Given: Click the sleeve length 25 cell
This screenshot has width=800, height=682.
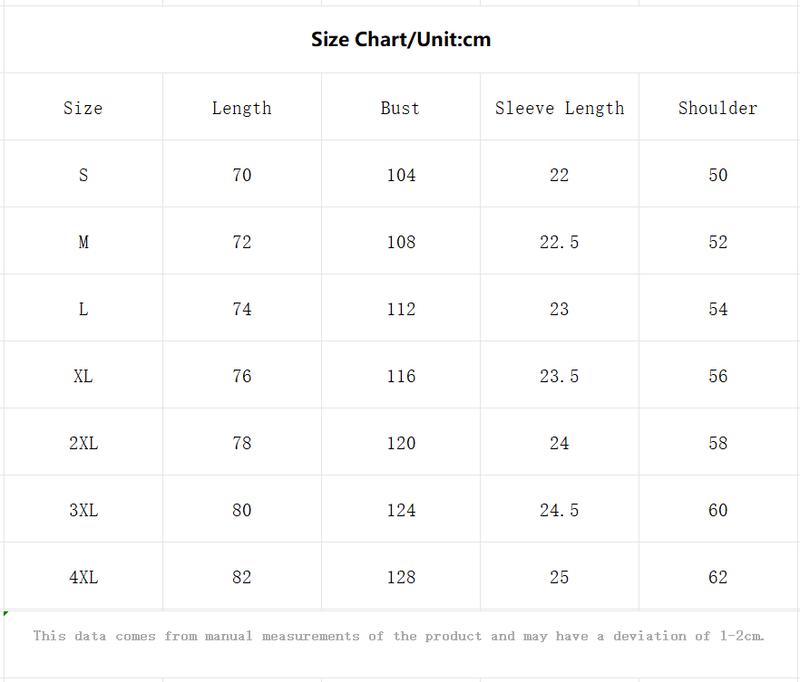Looking at the screenshot, I should tap(559, 576).
